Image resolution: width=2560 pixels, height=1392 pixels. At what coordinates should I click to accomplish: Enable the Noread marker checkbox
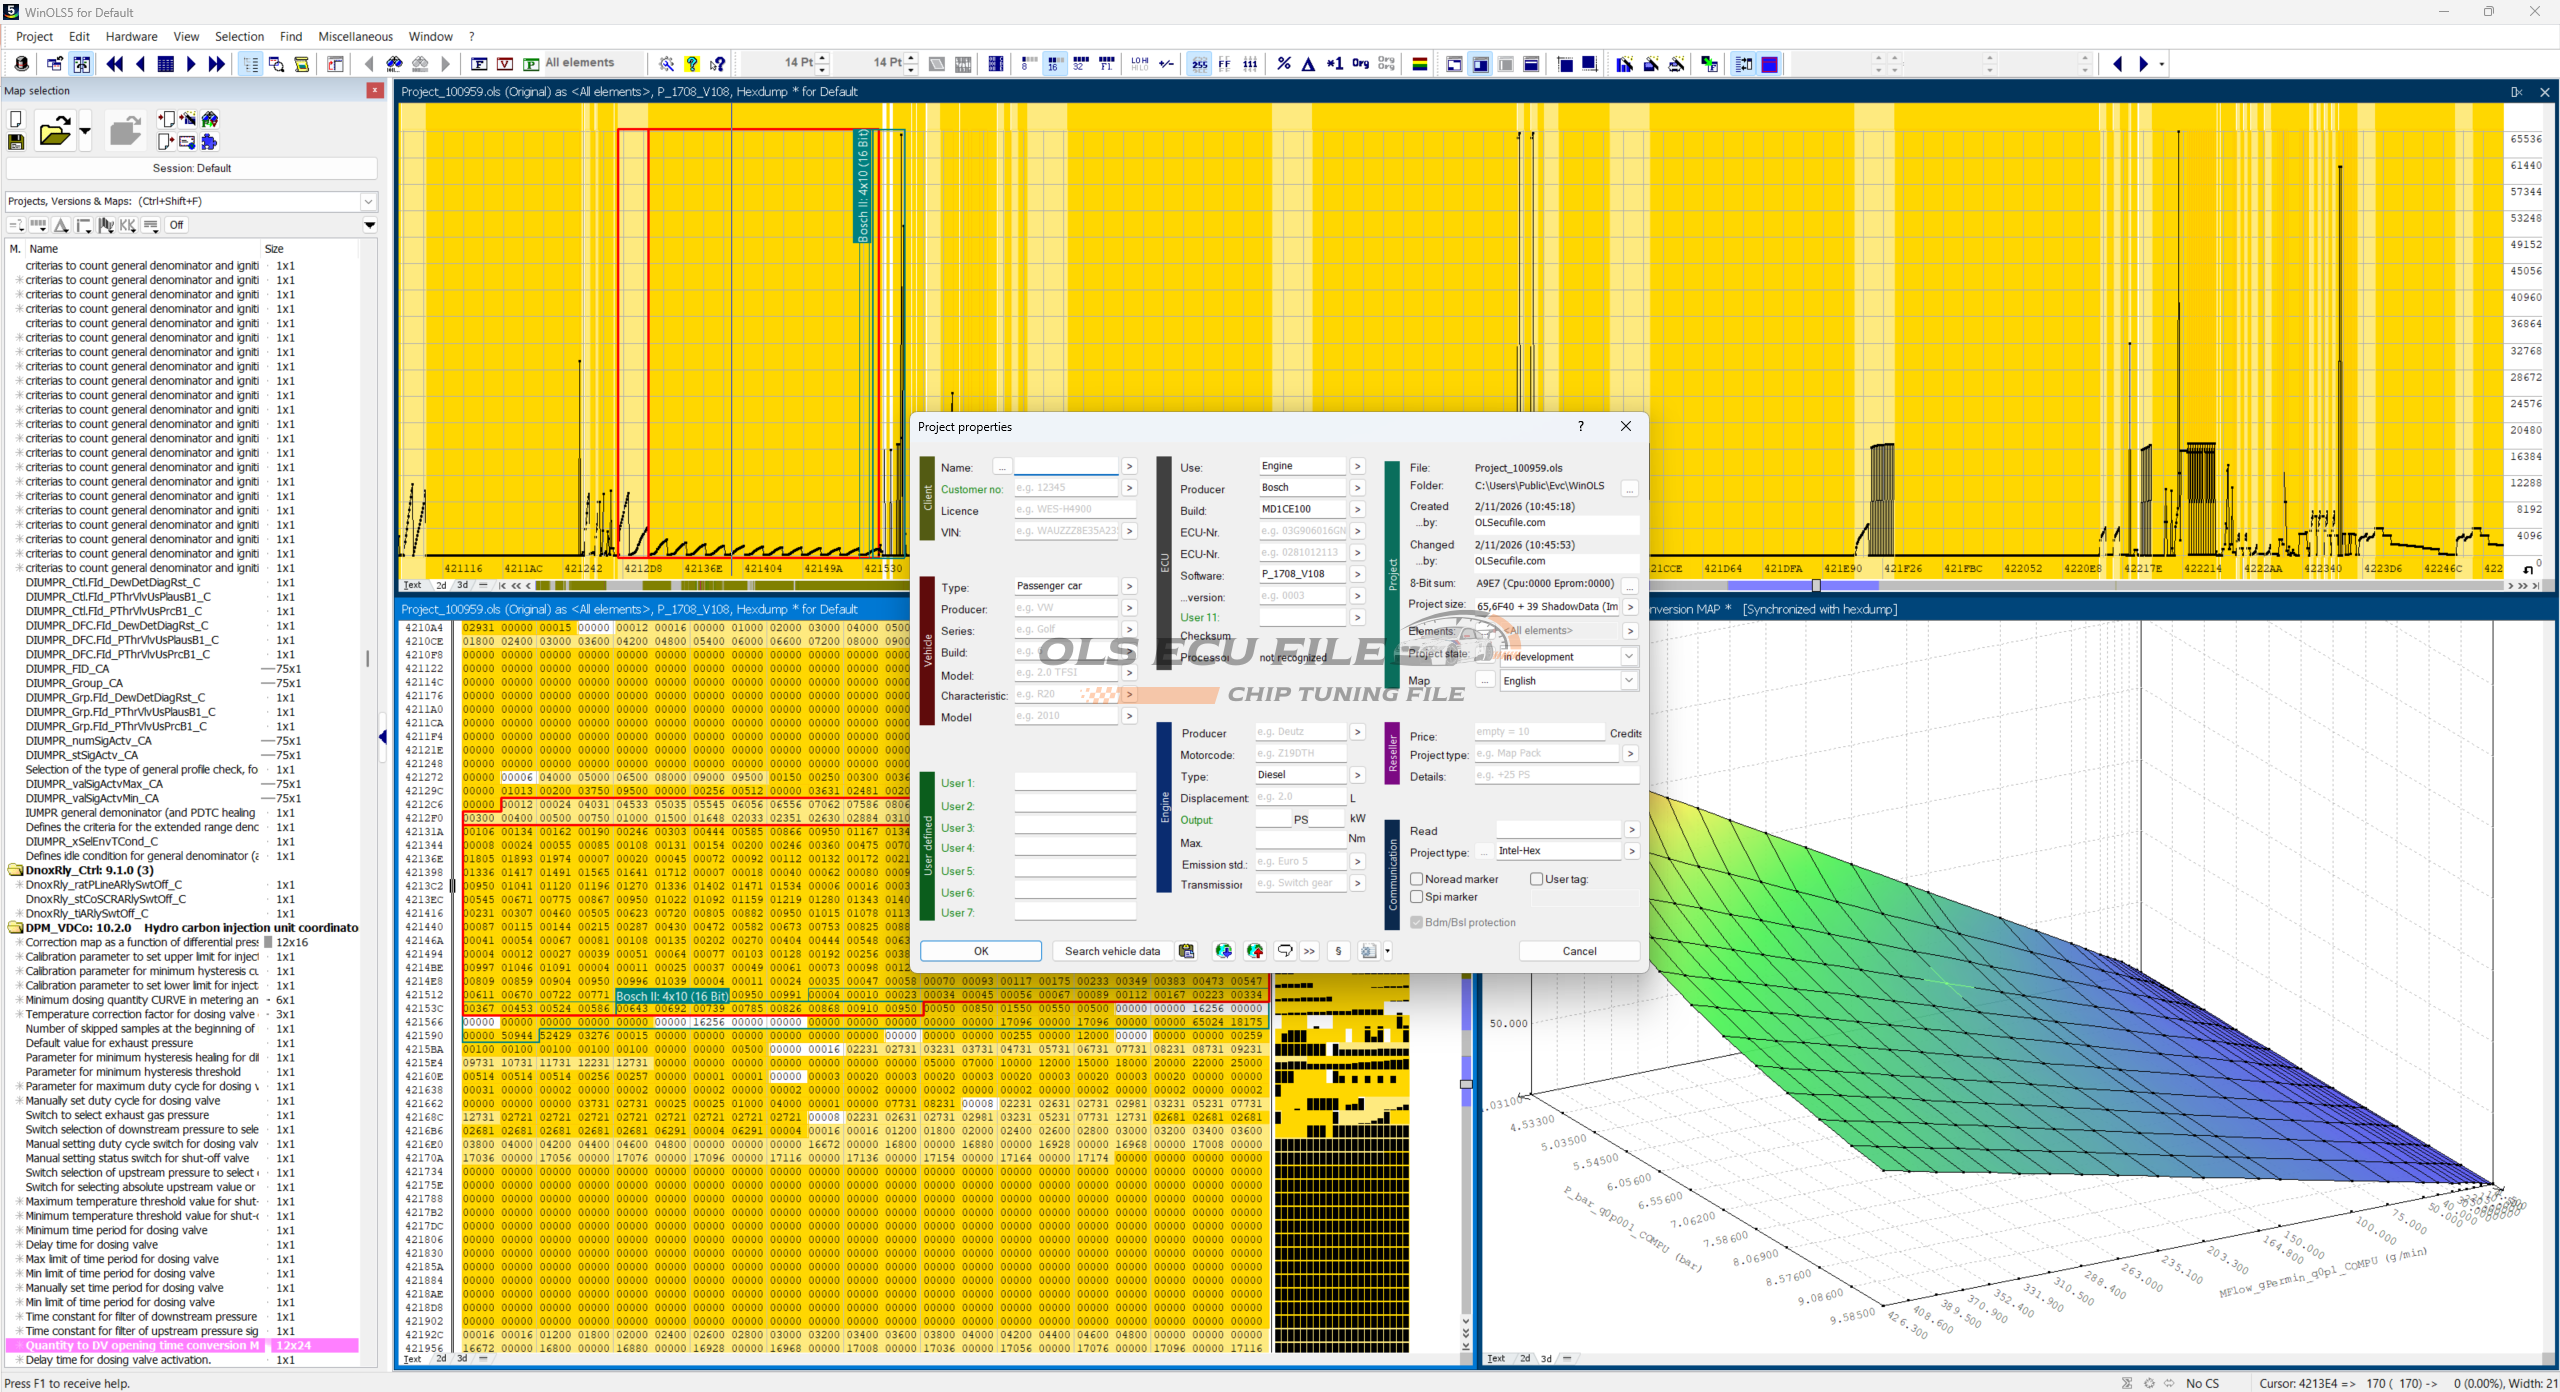[1416, 879]
